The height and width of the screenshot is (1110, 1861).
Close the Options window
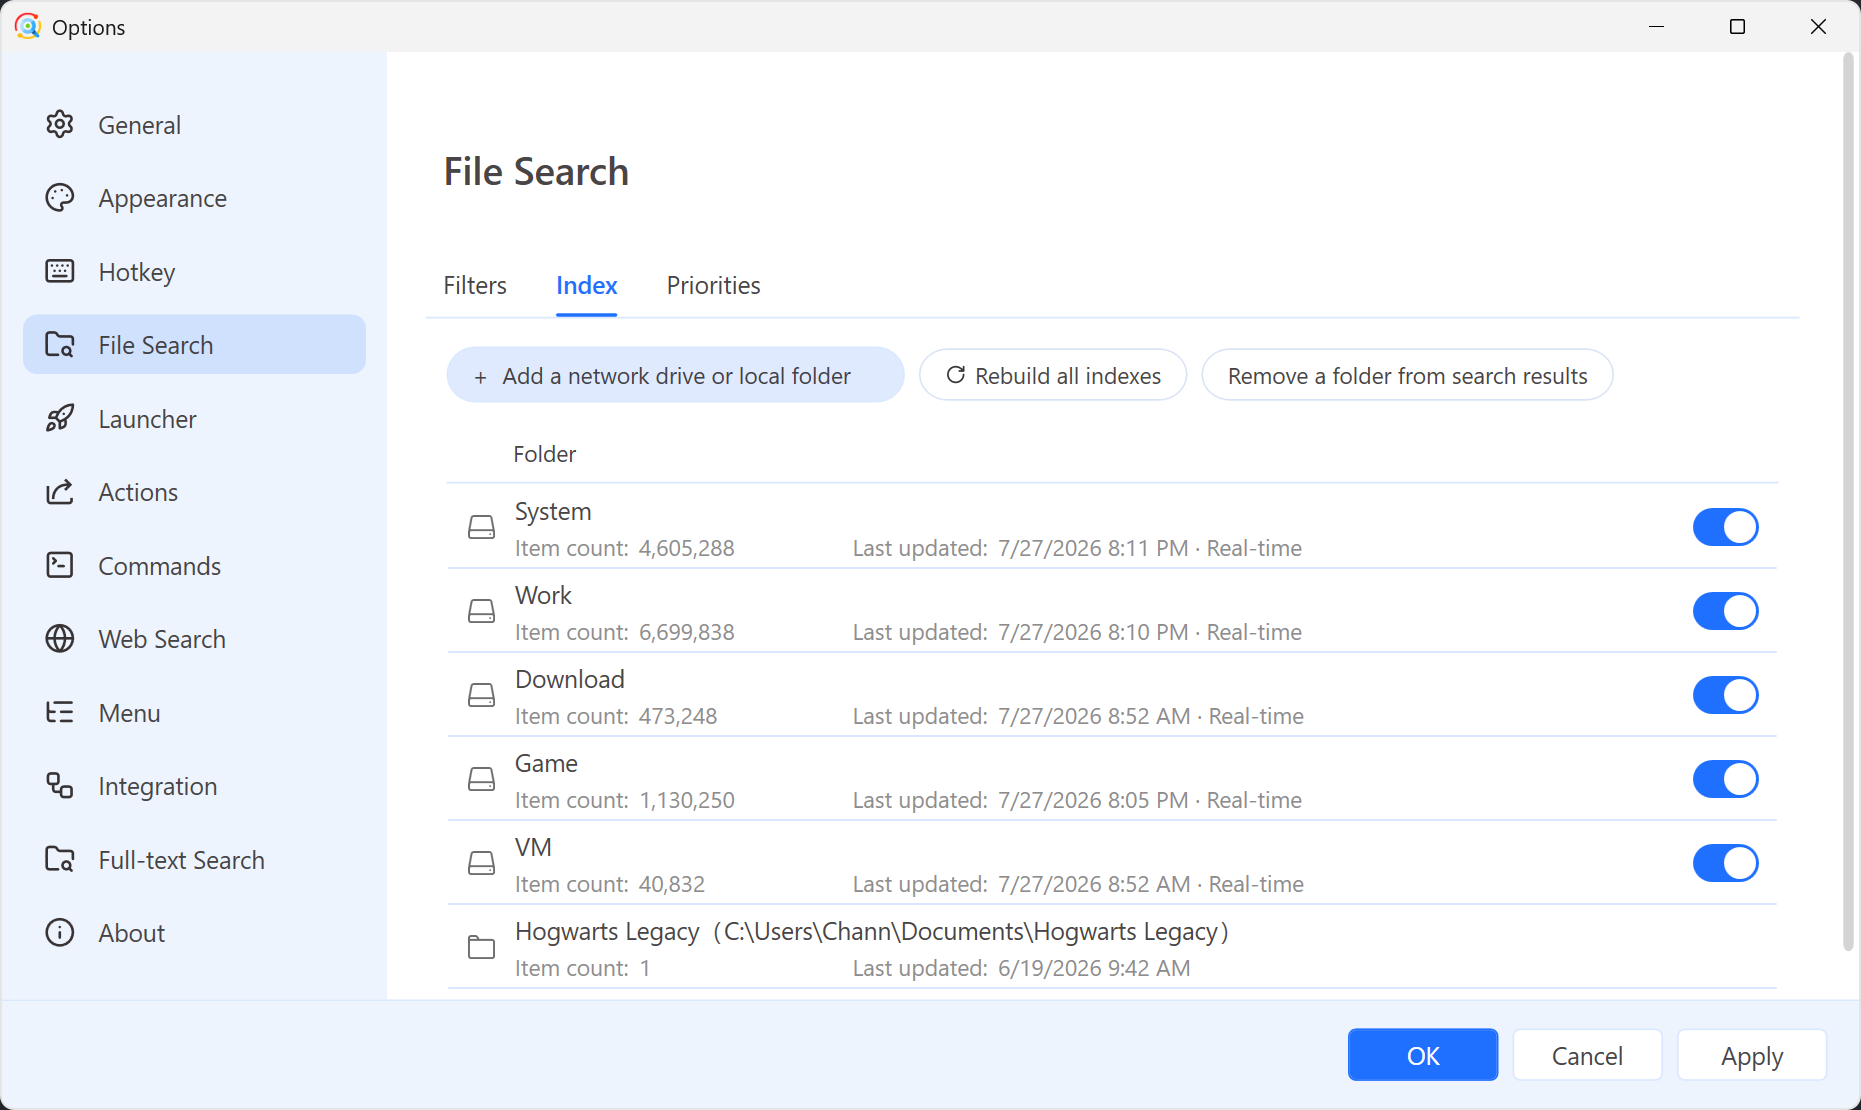1818,27
